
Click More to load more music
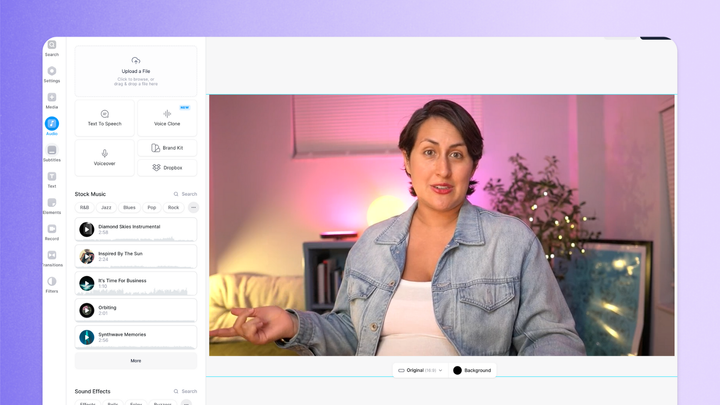click(x=136, y=361)
